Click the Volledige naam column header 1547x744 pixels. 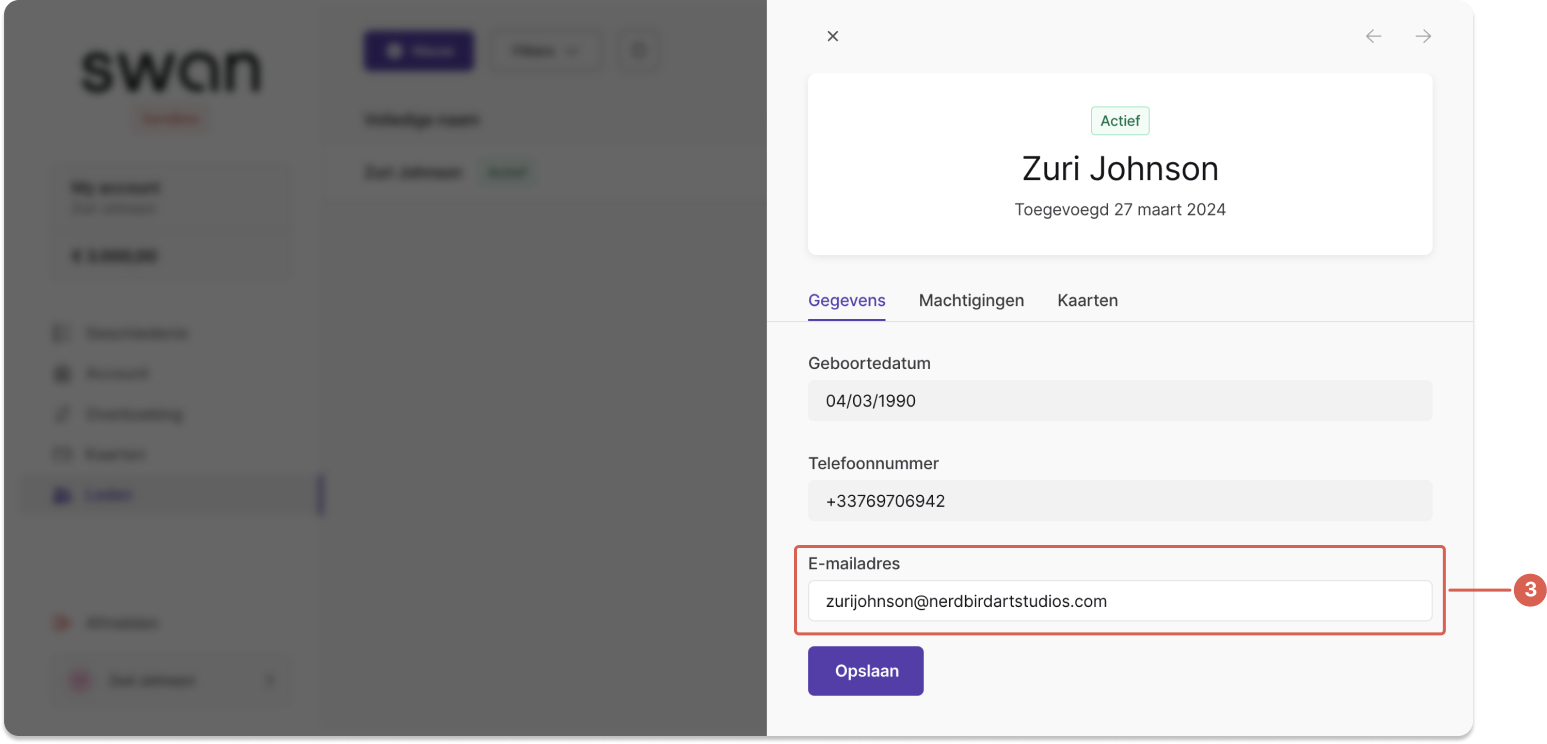(x=421, y=120)
